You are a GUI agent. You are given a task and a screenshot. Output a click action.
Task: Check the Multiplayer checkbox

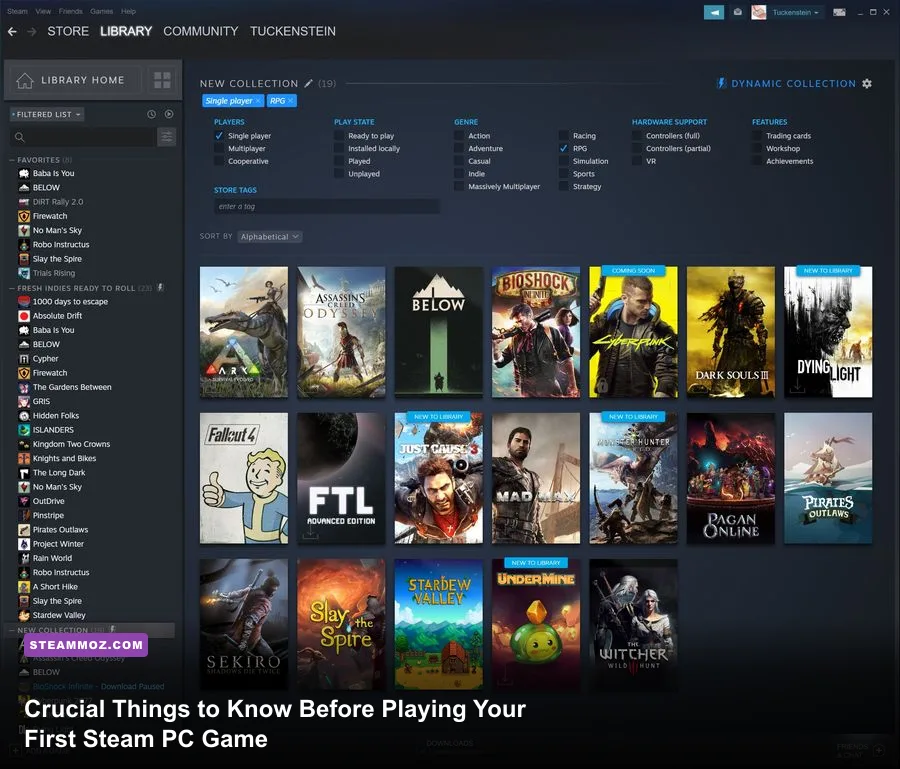[219, 149]
